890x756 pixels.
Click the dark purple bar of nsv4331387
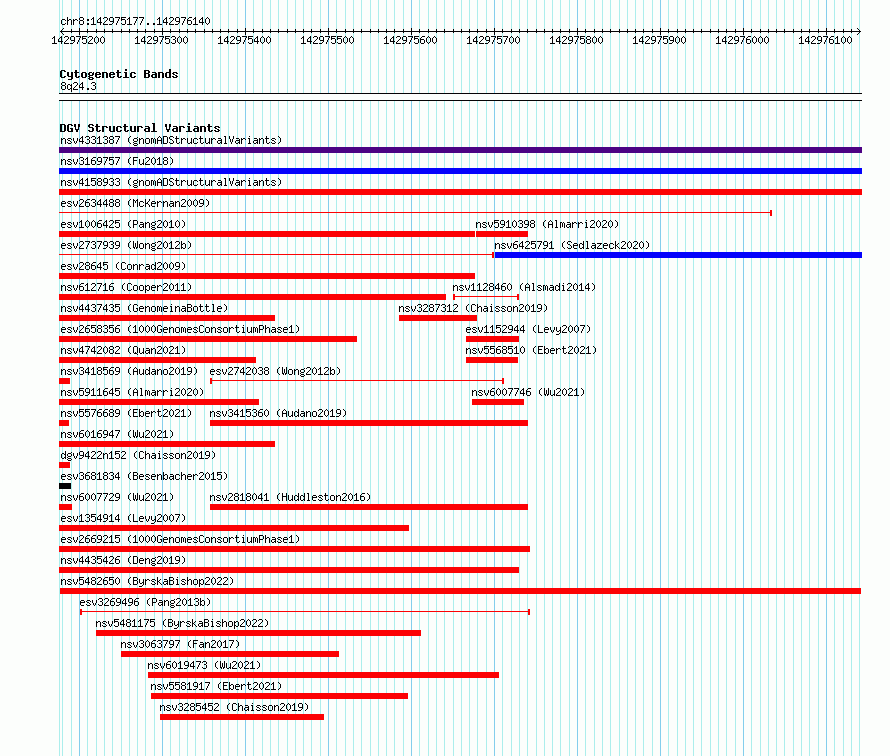click(x=460, y=150)
